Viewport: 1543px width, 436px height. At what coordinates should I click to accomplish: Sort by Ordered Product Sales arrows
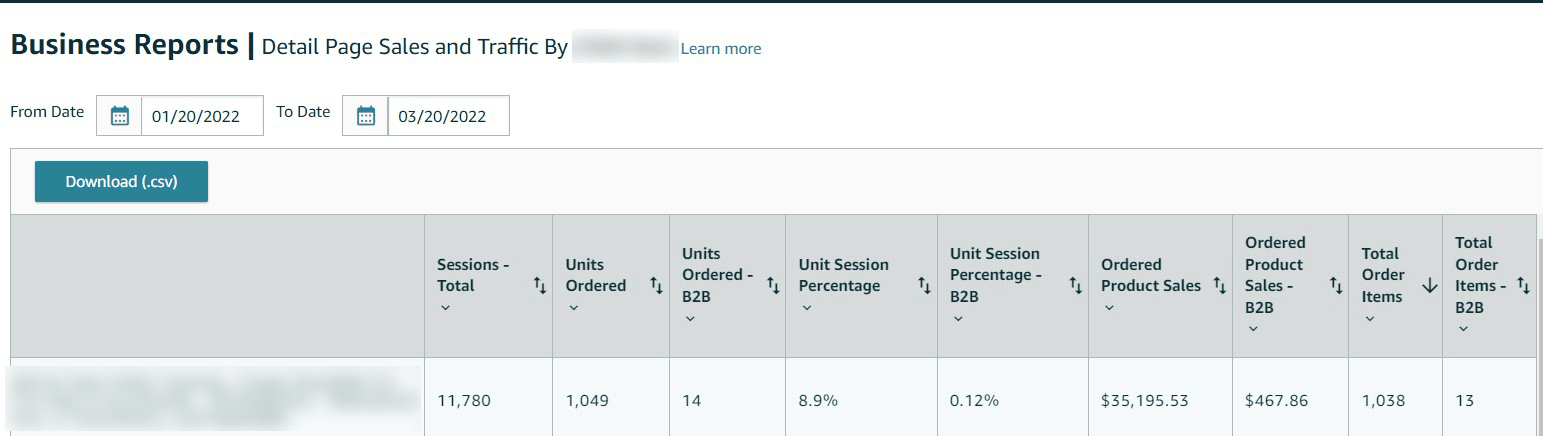pyautogui.click(x=1220, y=286)
